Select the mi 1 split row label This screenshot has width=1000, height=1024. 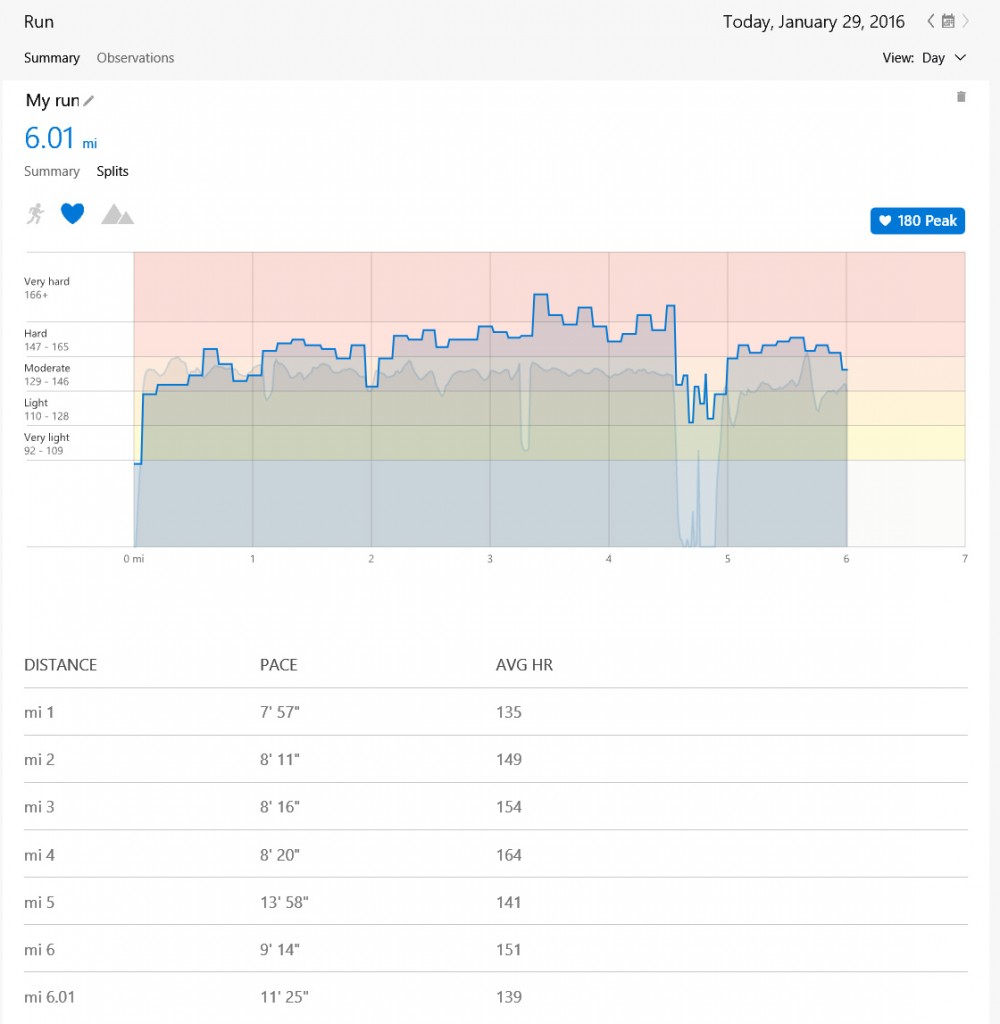[x=39, y=712]
